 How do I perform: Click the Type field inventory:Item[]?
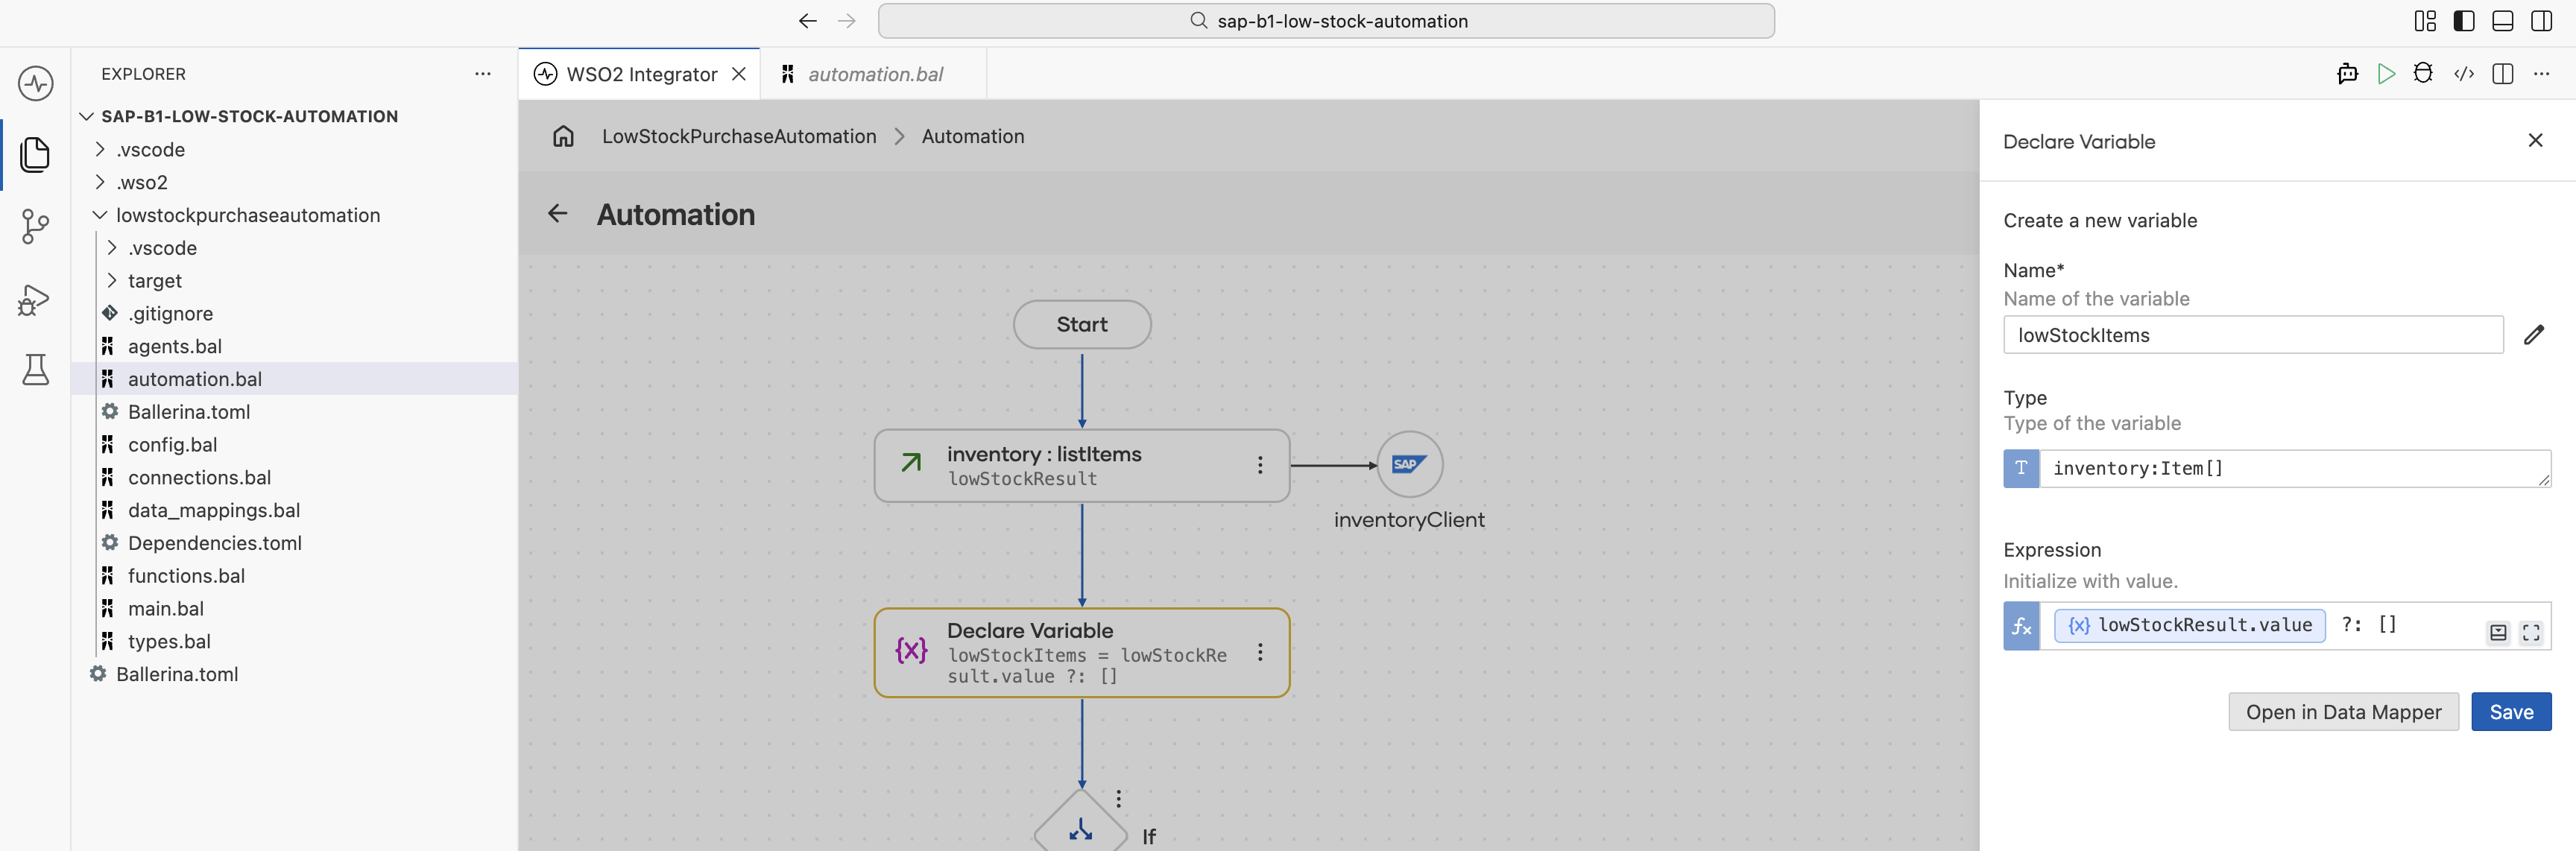(2295, 468)
